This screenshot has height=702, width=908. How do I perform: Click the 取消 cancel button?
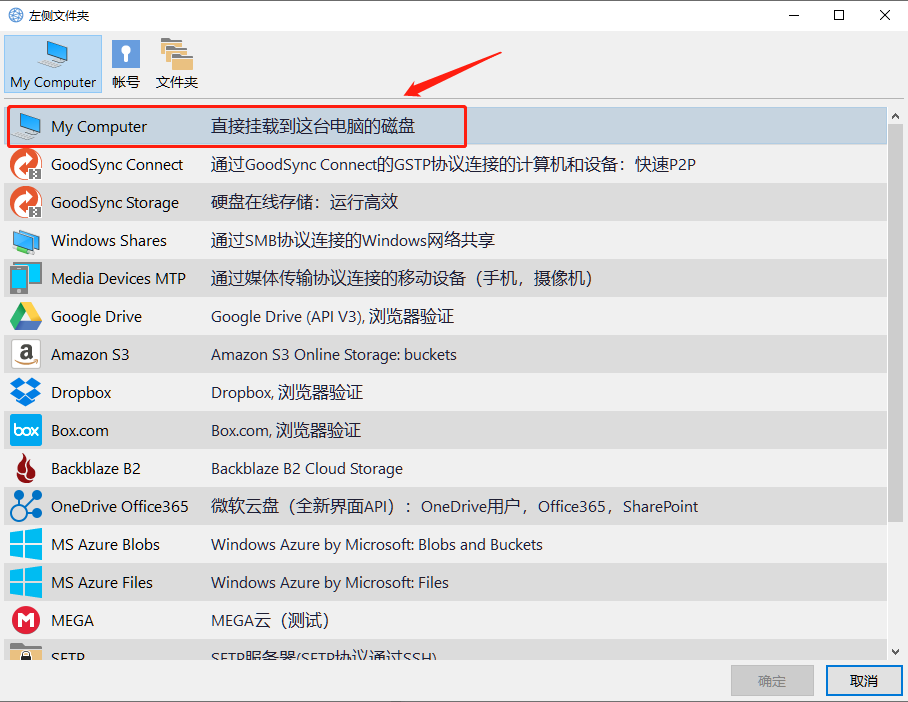[863, 681]
